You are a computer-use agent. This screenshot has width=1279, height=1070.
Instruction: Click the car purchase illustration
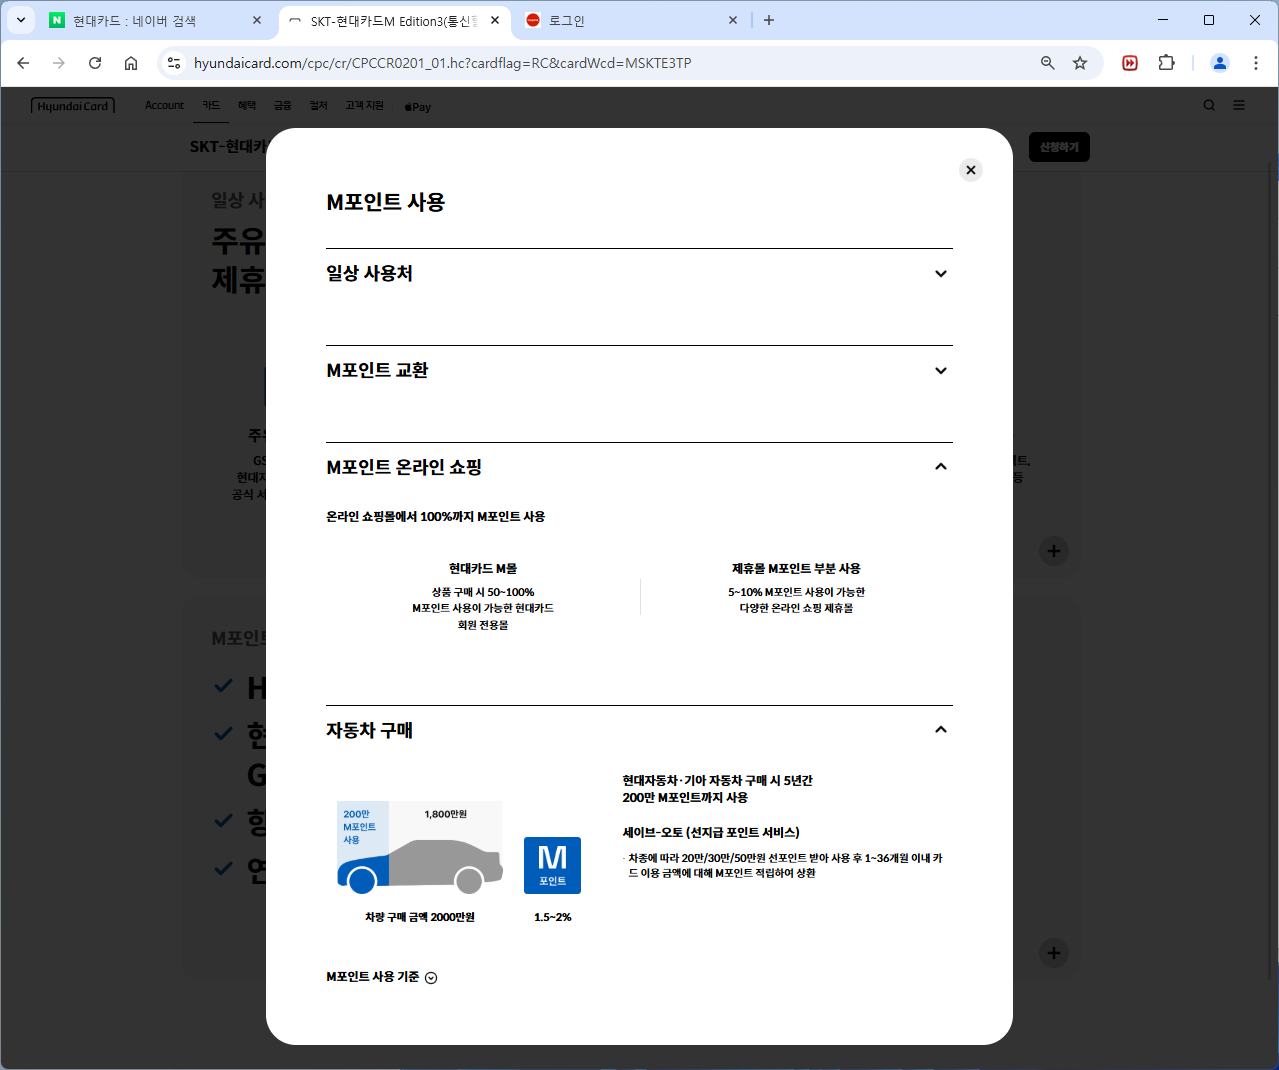click(420, 847)
